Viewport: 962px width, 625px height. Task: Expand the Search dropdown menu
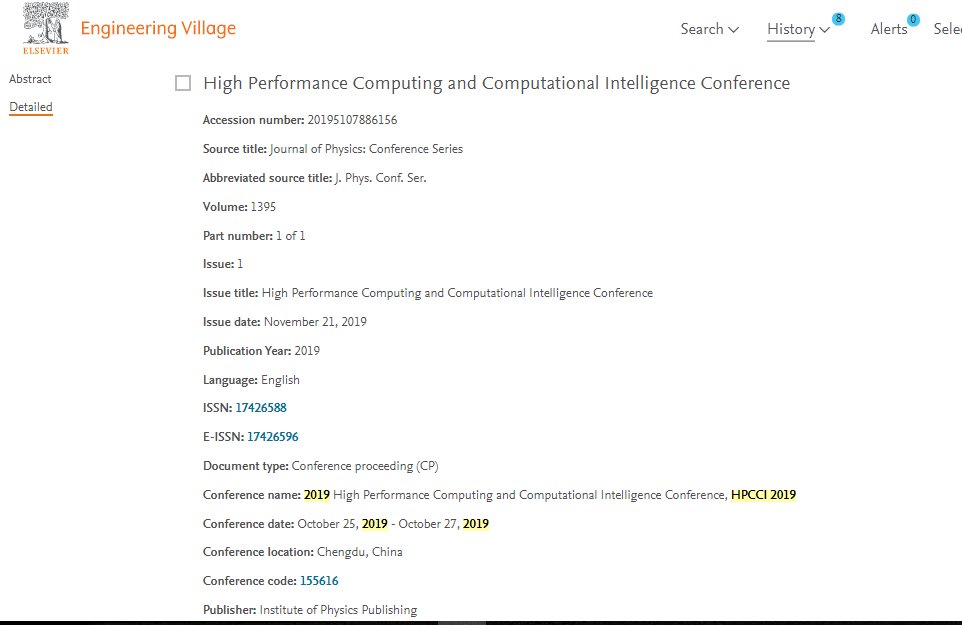(x=709, y=29)
